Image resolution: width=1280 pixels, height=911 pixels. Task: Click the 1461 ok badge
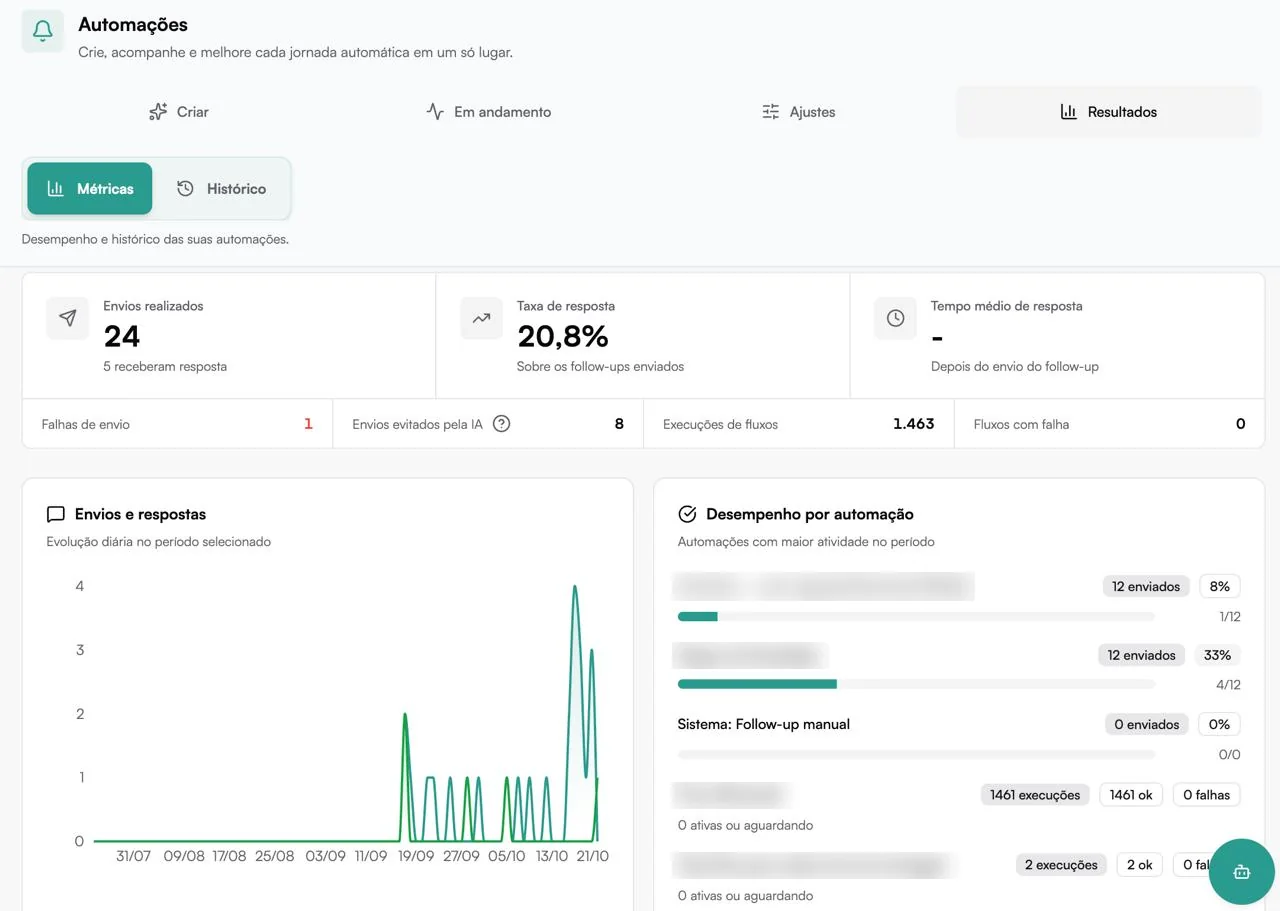click(1131, 795)
